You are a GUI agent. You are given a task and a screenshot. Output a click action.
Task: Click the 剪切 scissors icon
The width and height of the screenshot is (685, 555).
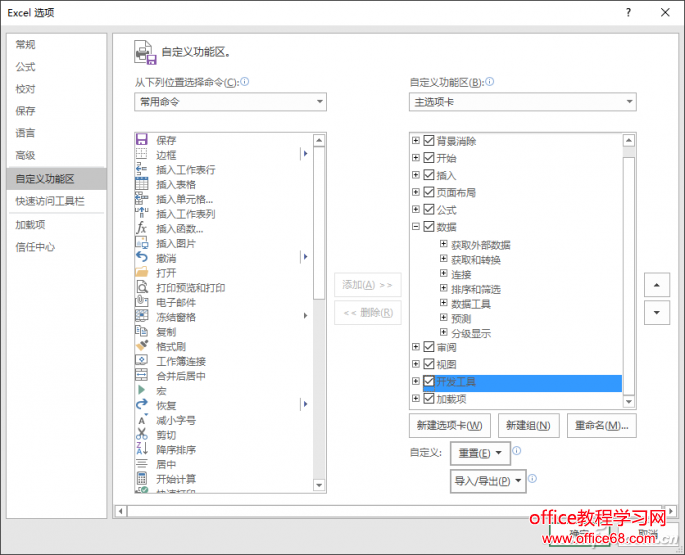coord(142,434)
